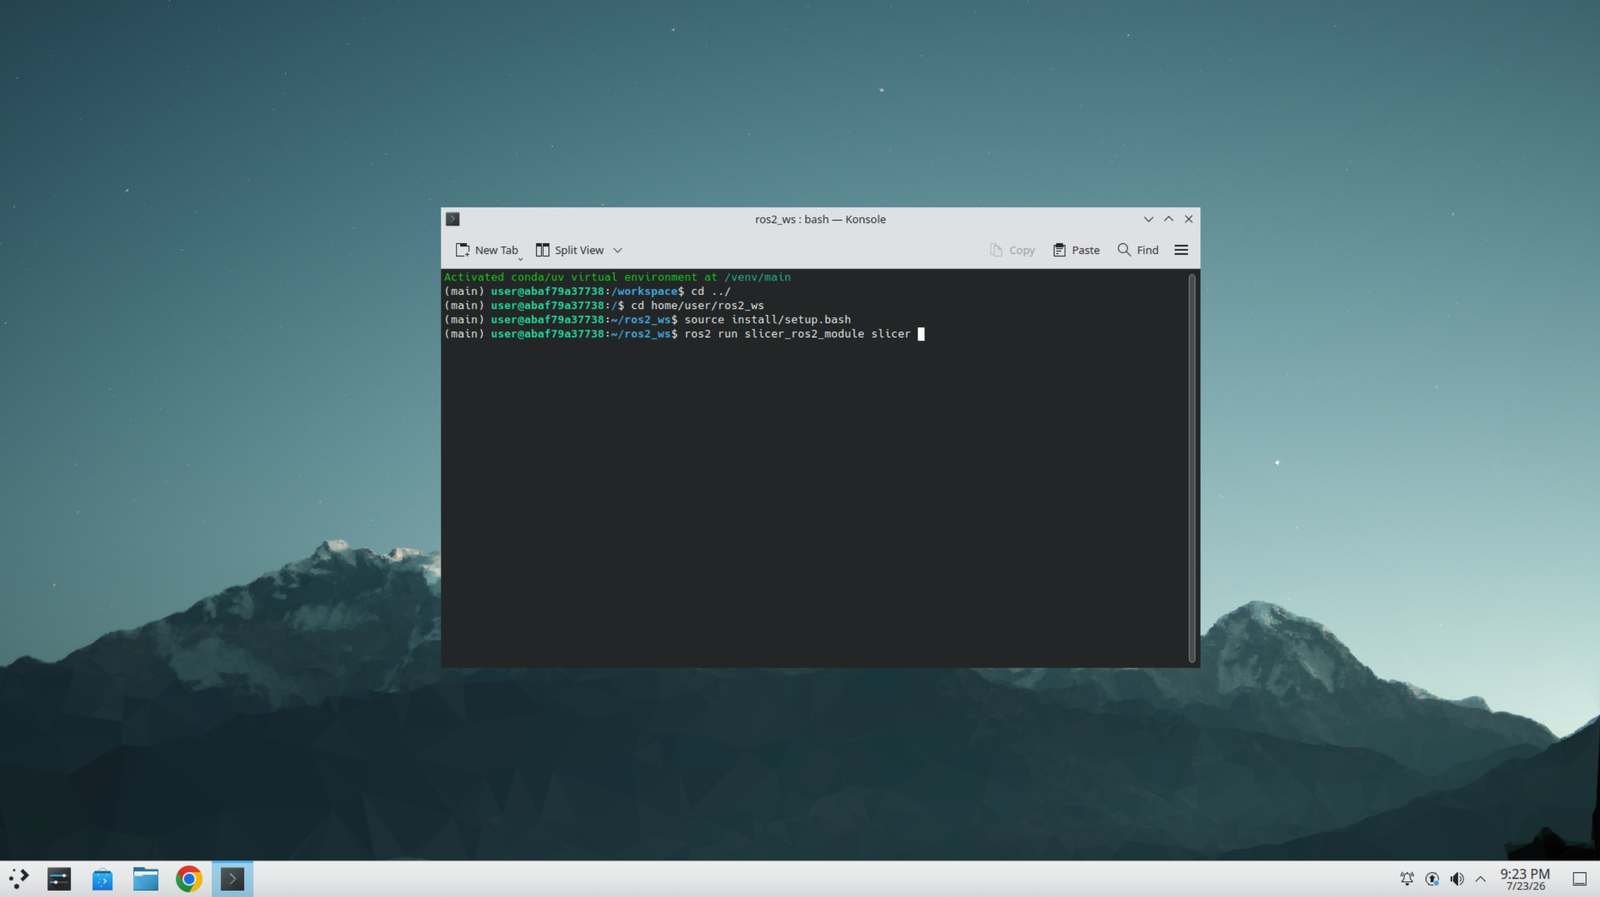Image resolution: width=1600 pixels, height=897 pixels.
Task: Close the Konsole window
Action: click(1189, 219)
